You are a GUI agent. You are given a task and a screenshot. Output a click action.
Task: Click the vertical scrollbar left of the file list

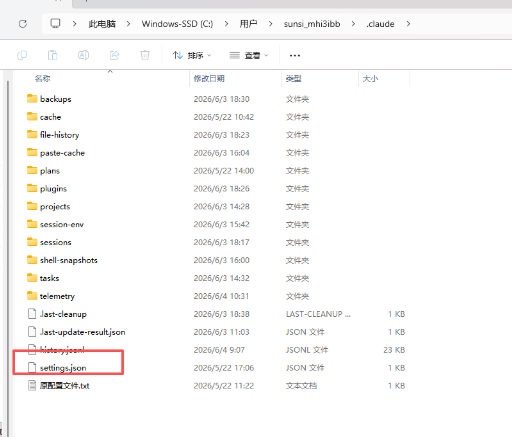point(8,253)
